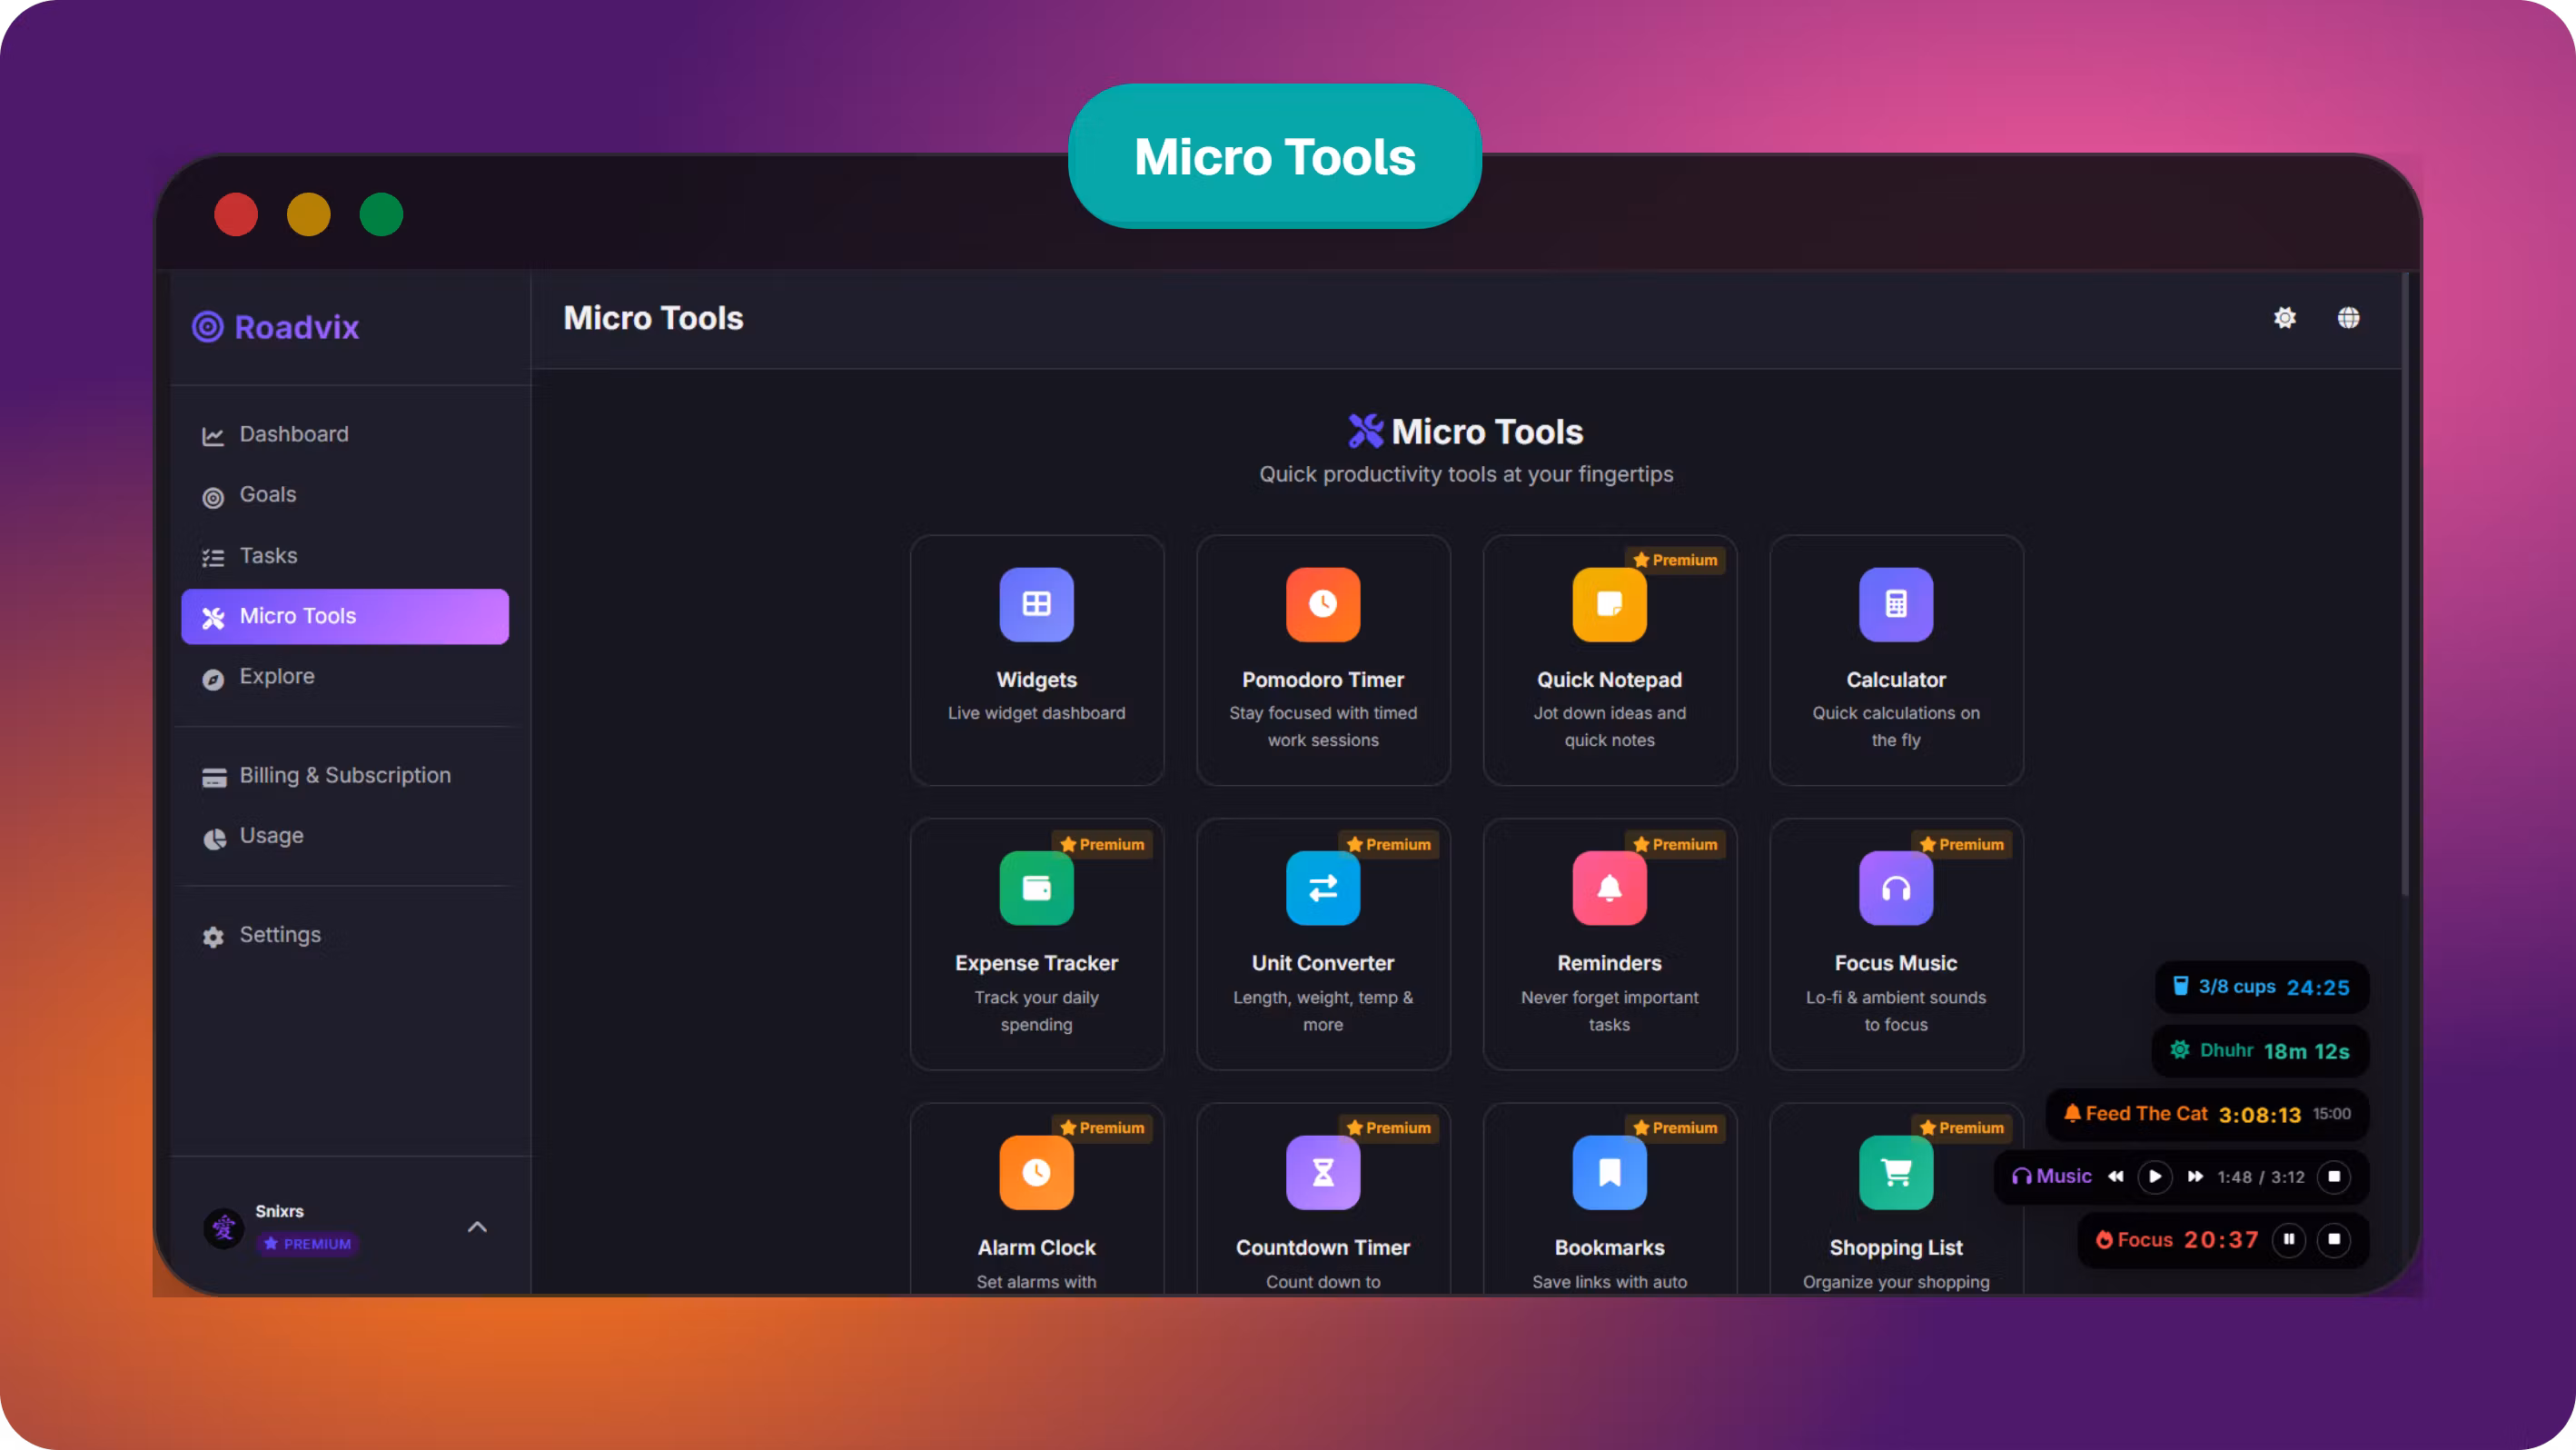Skip forward in Music mini player

(2195, 1177)
